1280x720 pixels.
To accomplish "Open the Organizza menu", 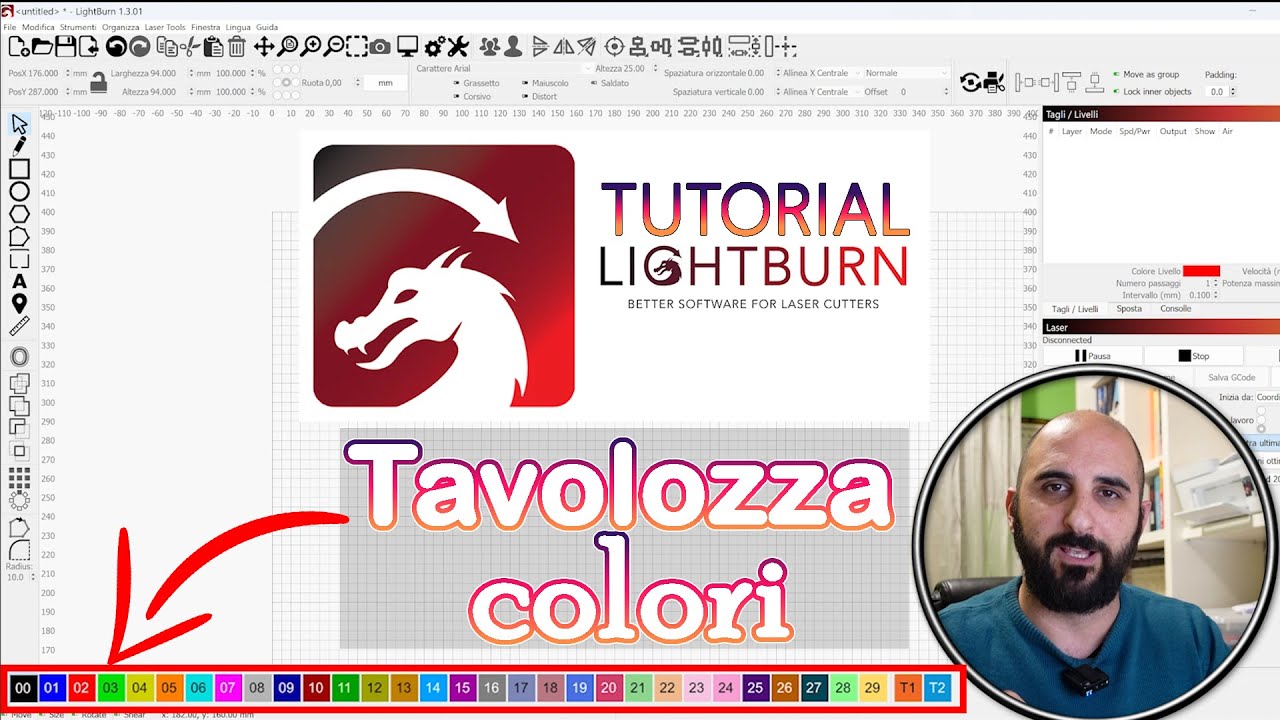I will tap(121, 27).
